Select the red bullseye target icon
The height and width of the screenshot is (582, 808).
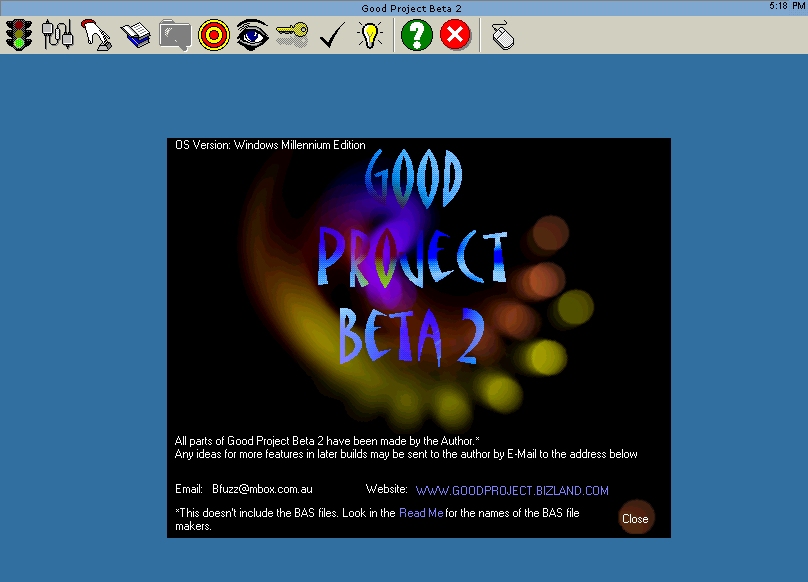pos(213,36)
